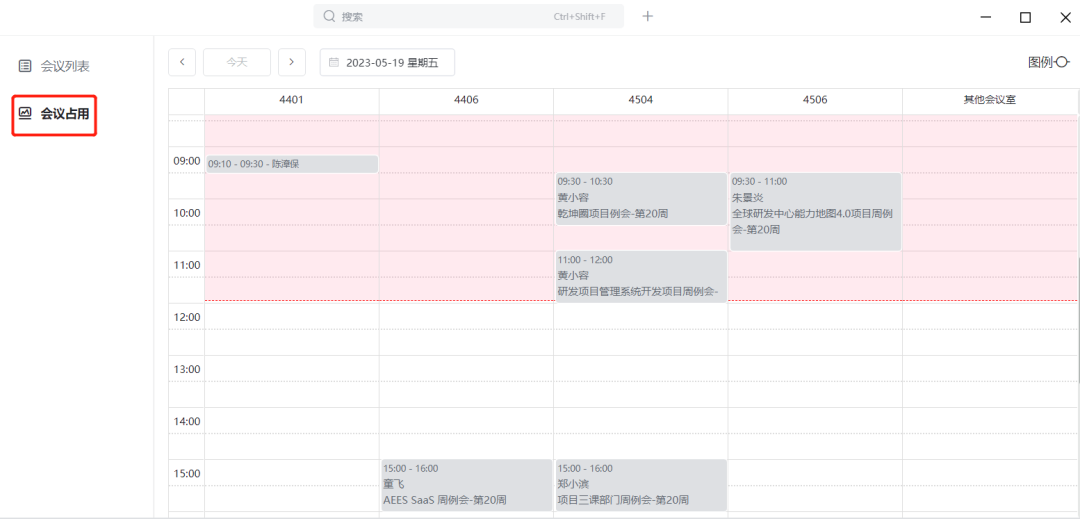Select the 4504 room column header
The width and height of the screenshot is (1080, 519).
641,100
